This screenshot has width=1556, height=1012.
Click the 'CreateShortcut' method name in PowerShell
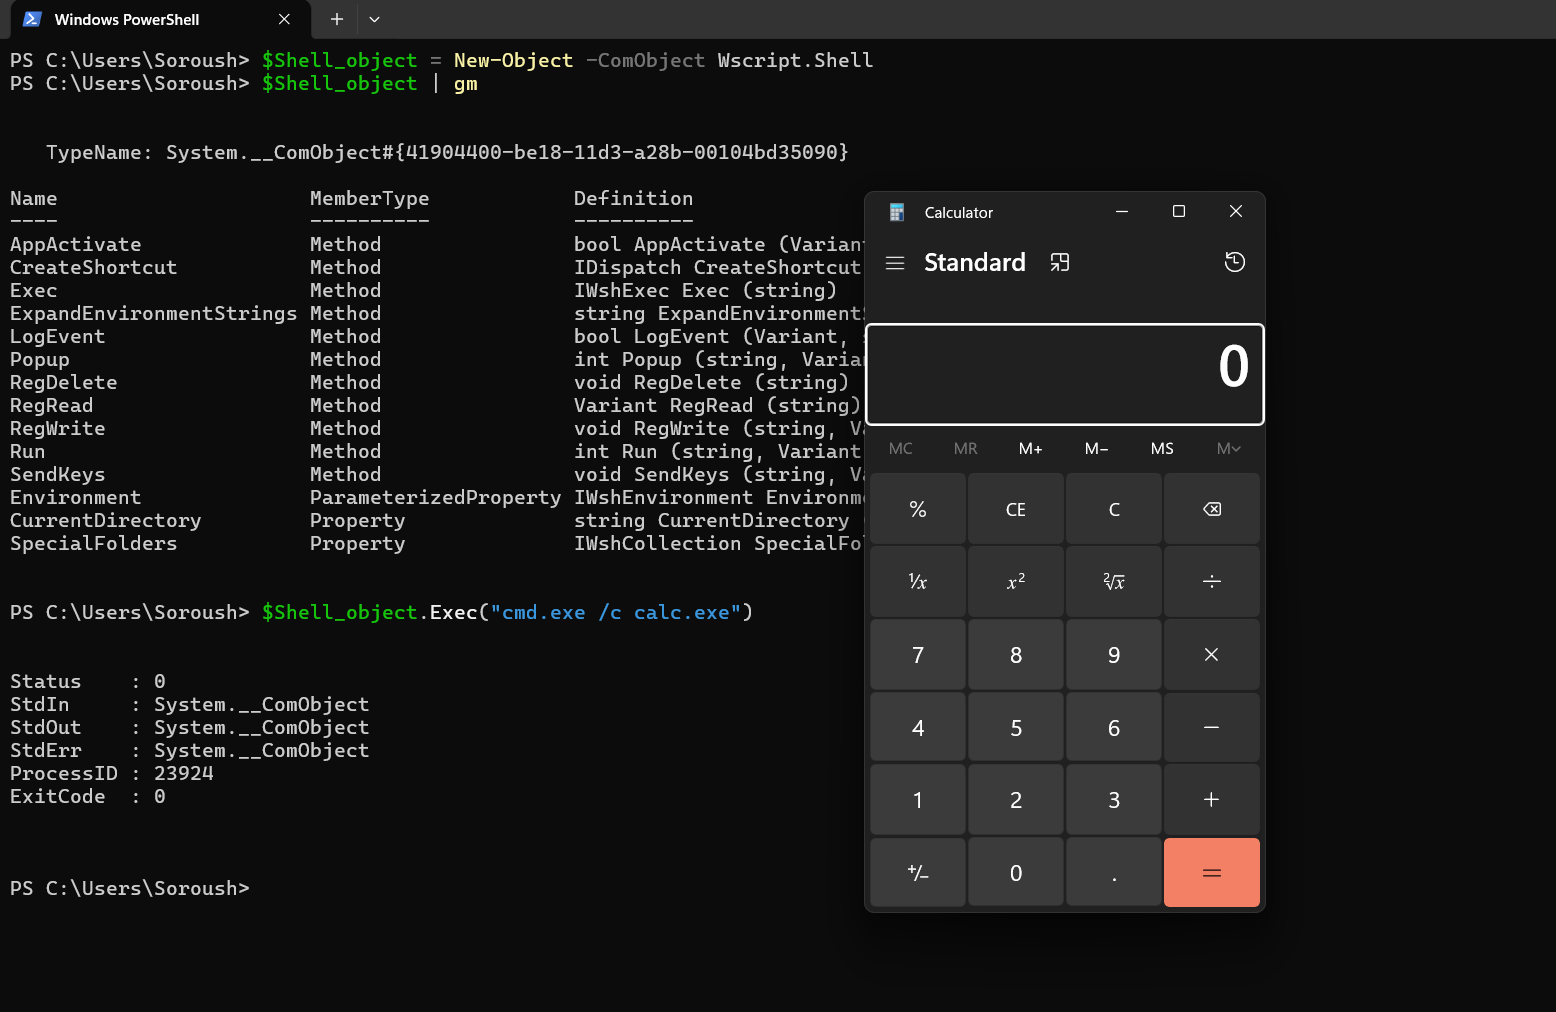[x=94, y=268]
